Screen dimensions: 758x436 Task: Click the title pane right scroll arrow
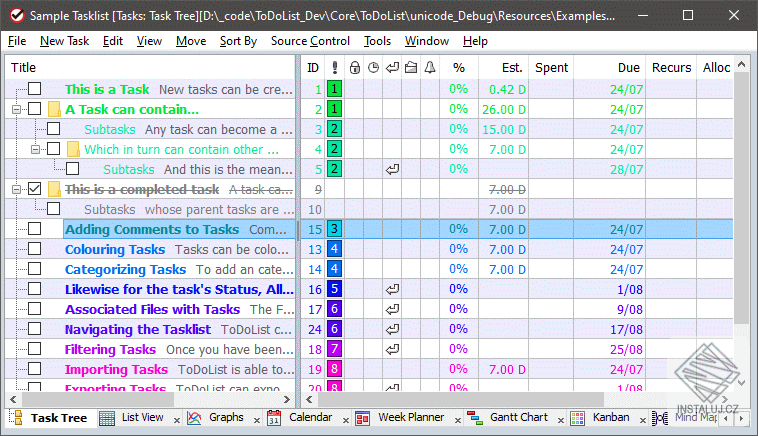(x=287, y=399)
